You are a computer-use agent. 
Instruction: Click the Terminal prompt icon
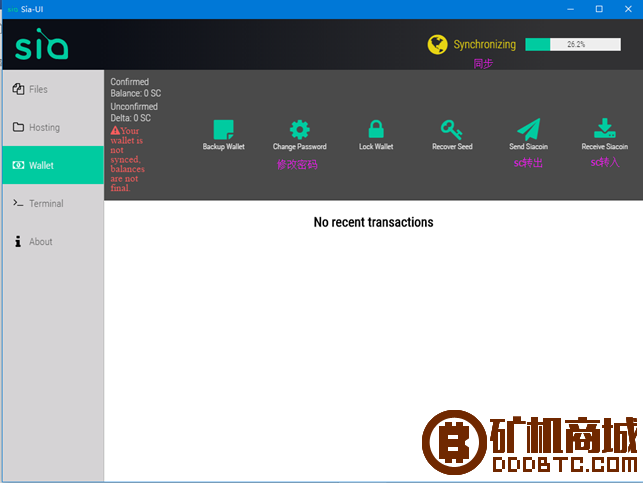click(x=18, y=203)
